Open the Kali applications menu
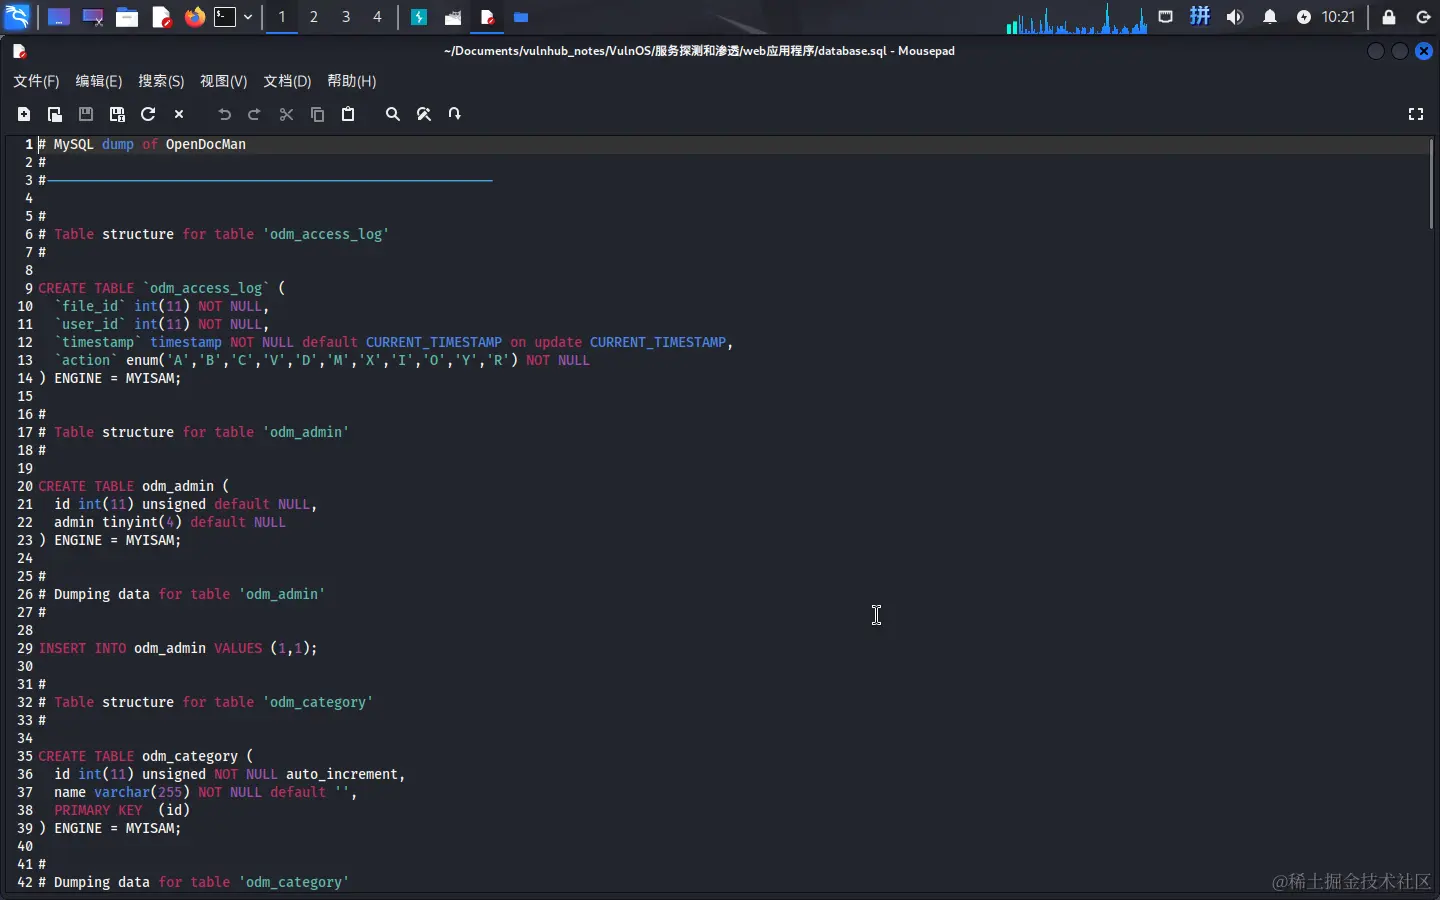This screenshot has height=900, width=1440. 18,17
